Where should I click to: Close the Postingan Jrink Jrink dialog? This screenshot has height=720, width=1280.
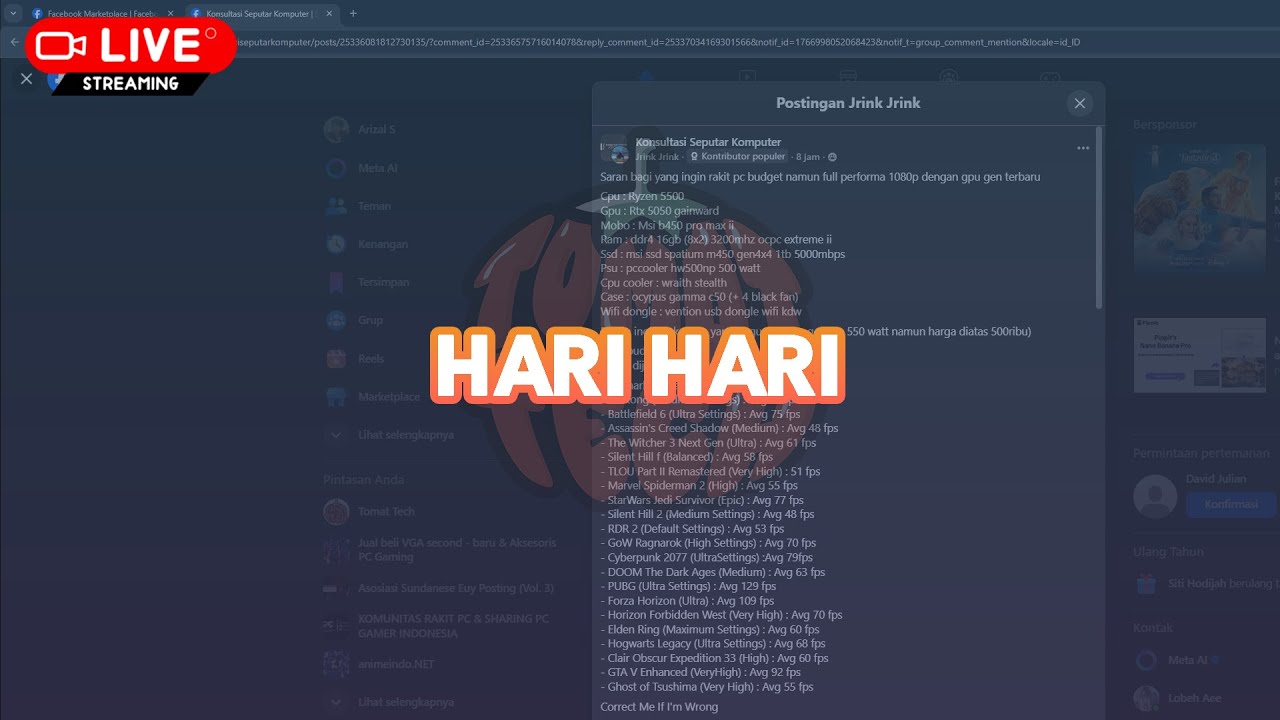click(x=1079, y=103)
